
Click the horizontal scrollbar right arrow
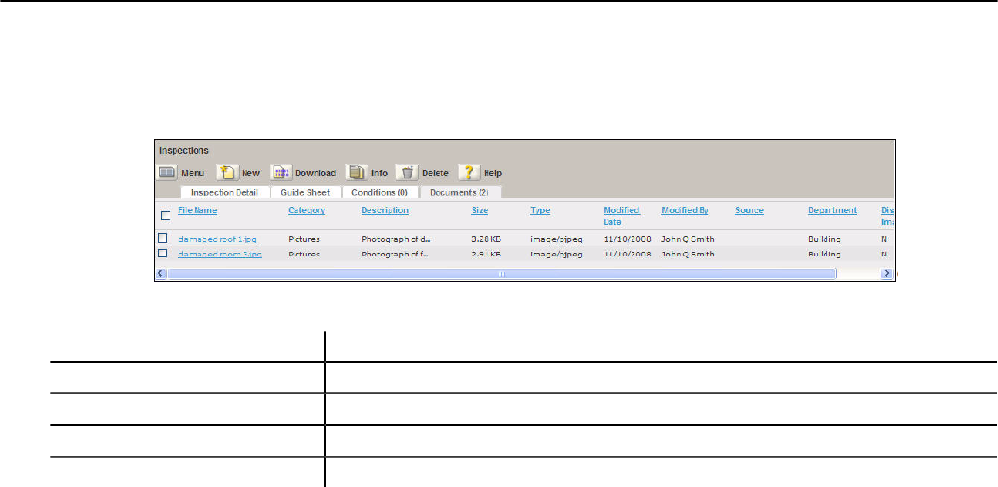pyautogui.click(x=885, y=274)
